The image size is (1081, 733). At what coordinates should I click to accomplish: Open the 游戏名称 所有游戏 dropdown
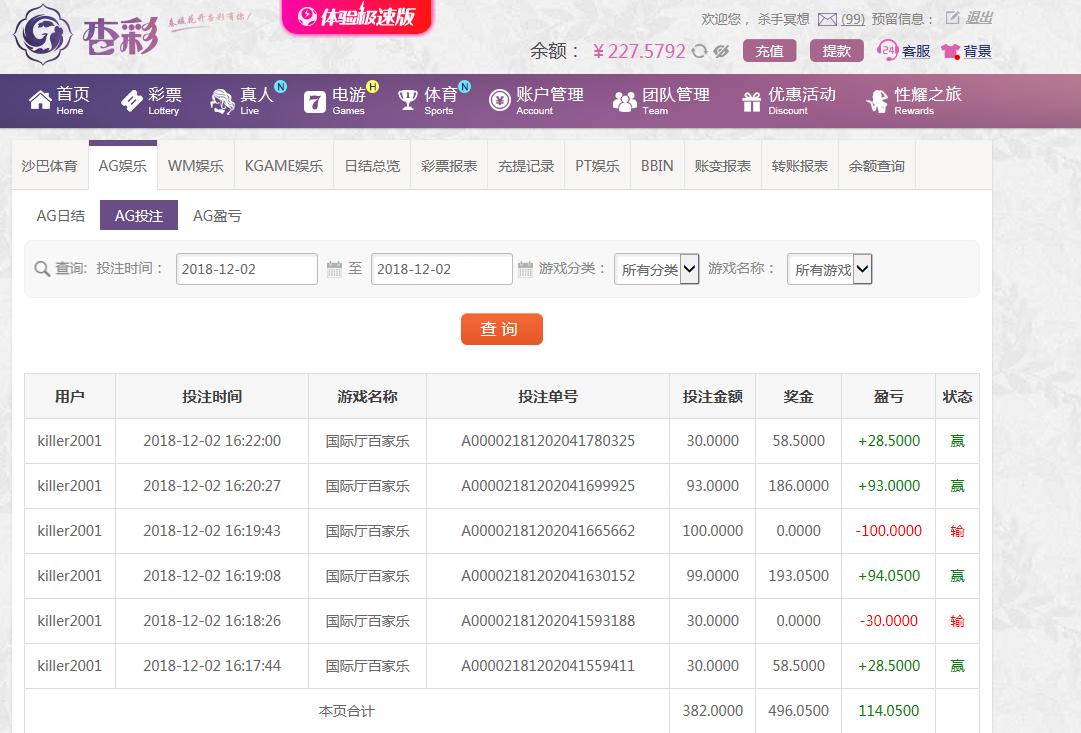click(829, 269)
